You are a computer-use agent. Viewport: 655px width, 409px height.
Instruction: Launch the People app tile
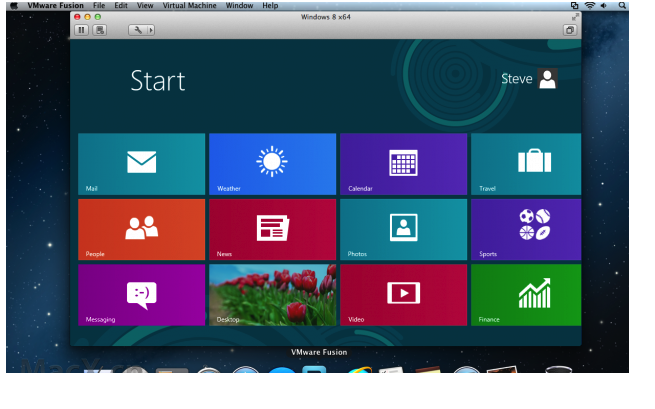tap(141, 229)
